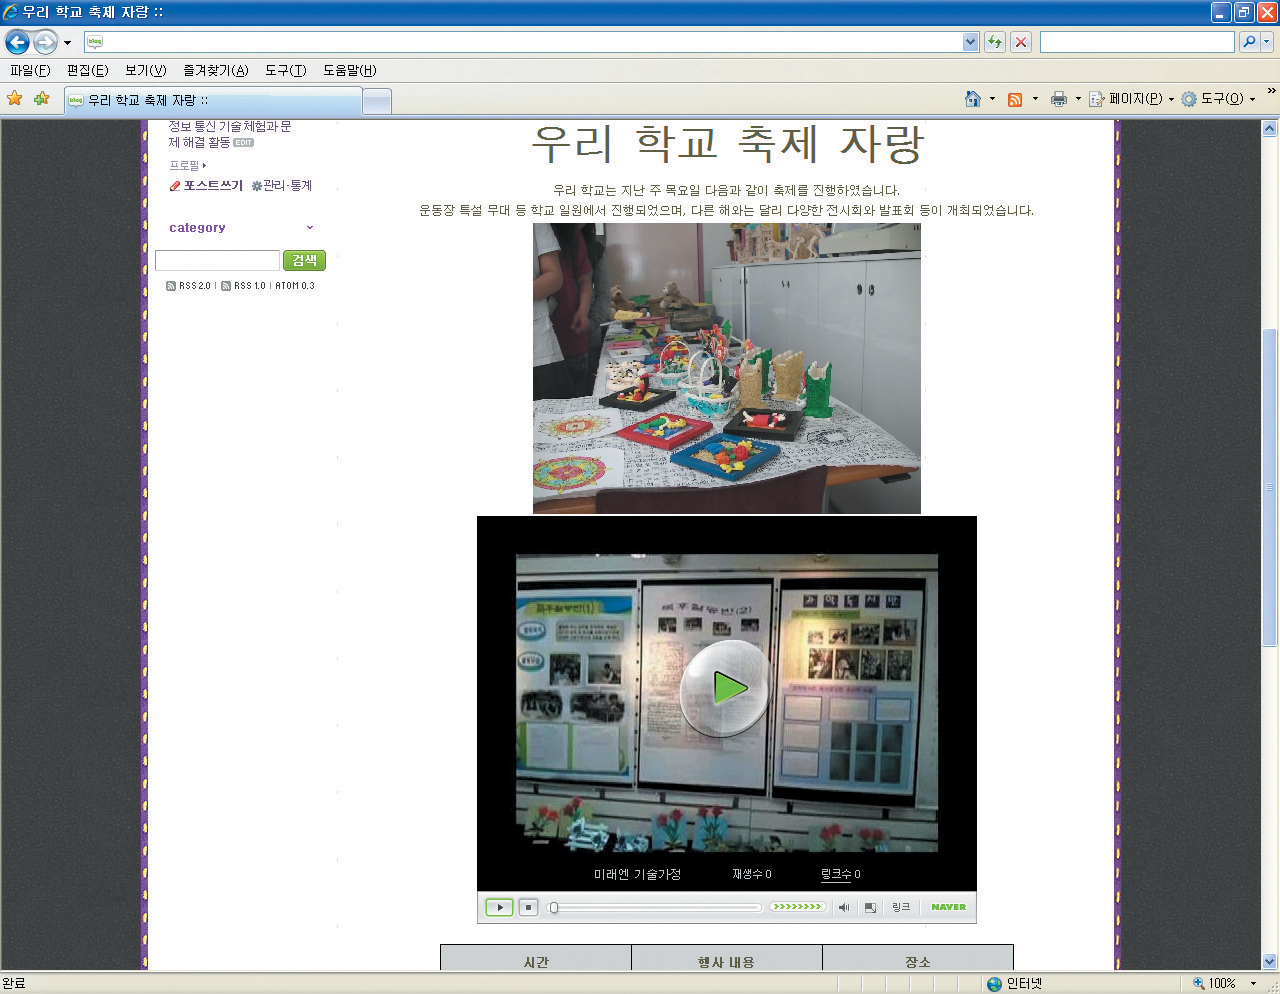Image resolution: width=1280 pixels, height=994 pixels.
Task: Click the yellow Favorites star icon
Action: [15, 99]
